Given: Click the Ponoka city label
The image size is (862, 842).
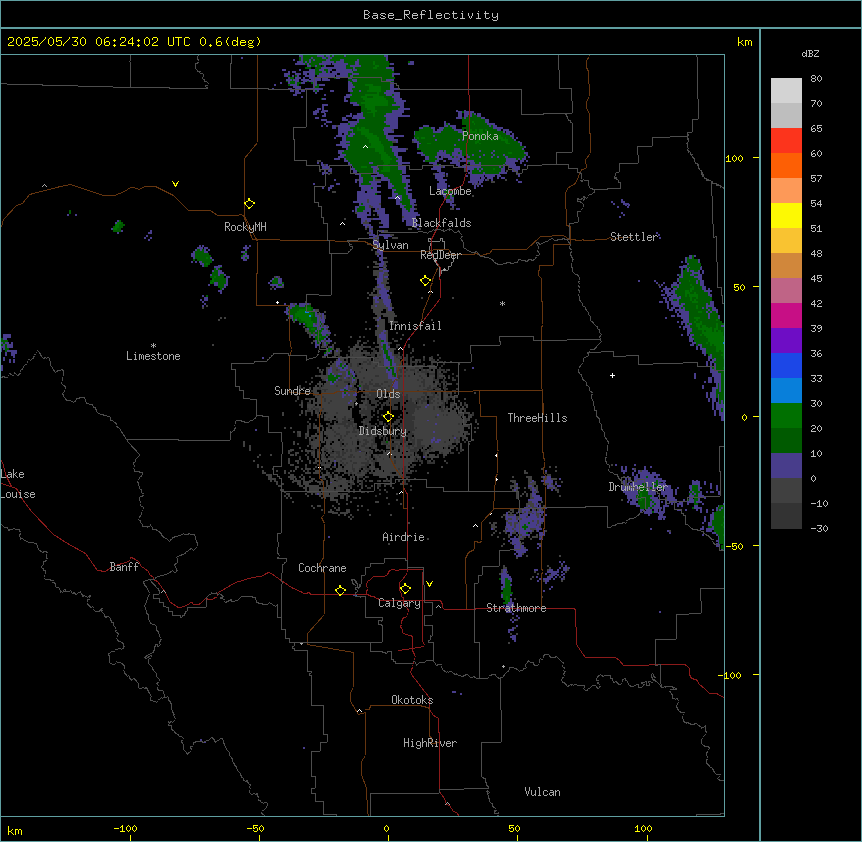Looking at the screenshot, I should coord(480,136).
